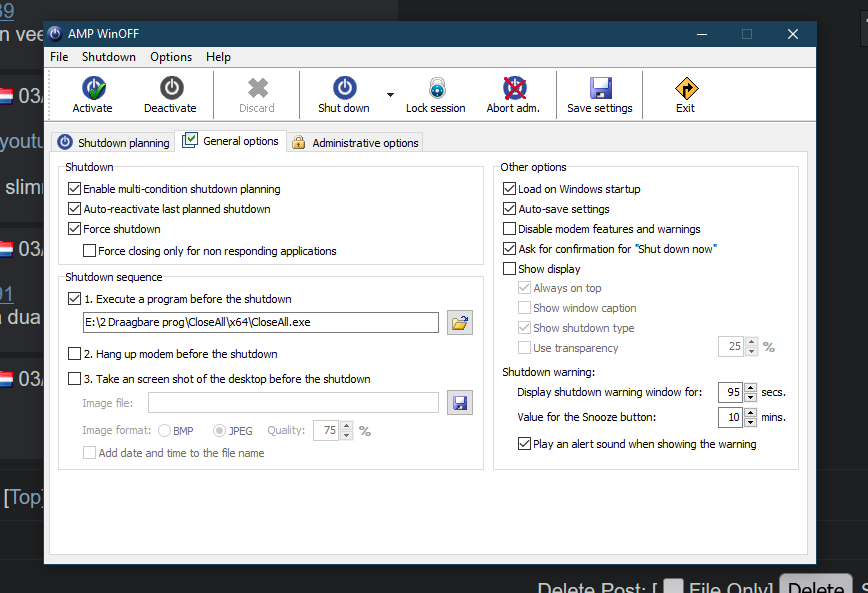
Task: Toggle Execute a program before the shutdown
Action: pos(74,299)
